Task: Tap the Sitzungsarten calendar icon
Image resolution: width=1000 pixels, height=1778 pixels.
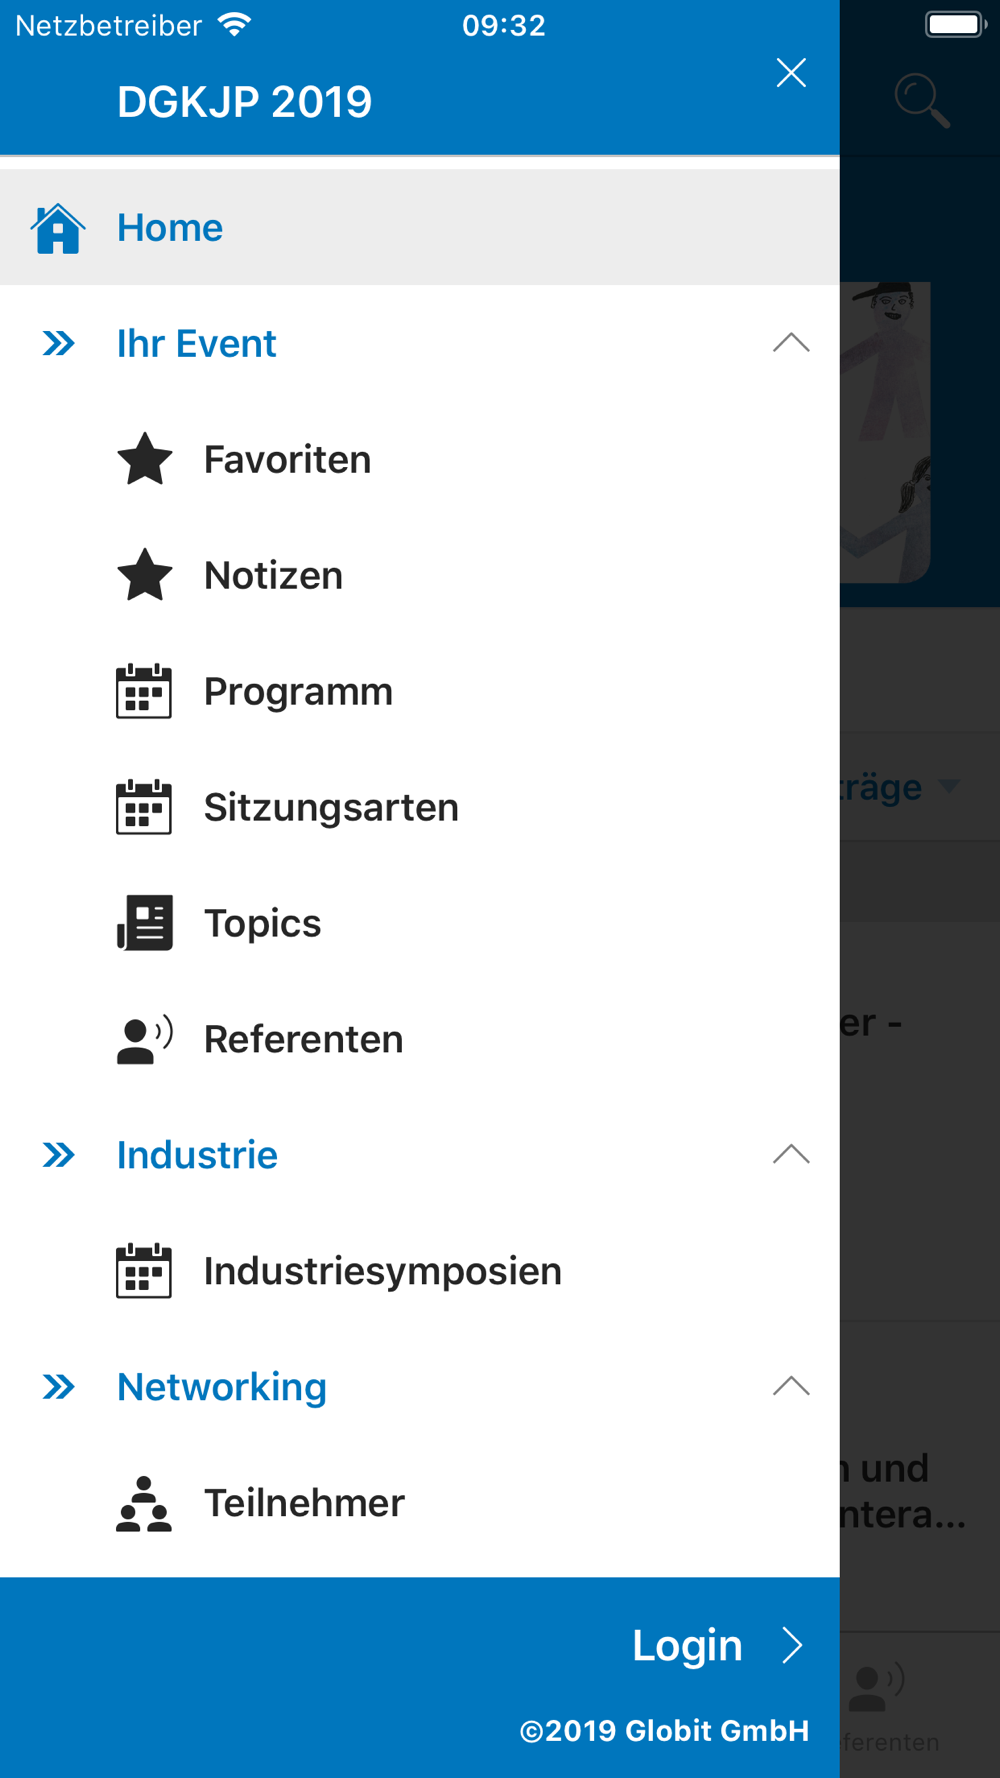Action: coord(144,808)
